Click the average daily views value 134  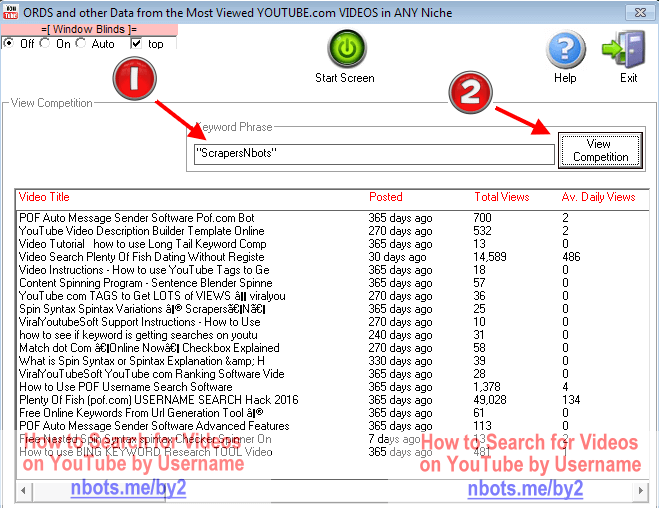click(x=571, y=400)
